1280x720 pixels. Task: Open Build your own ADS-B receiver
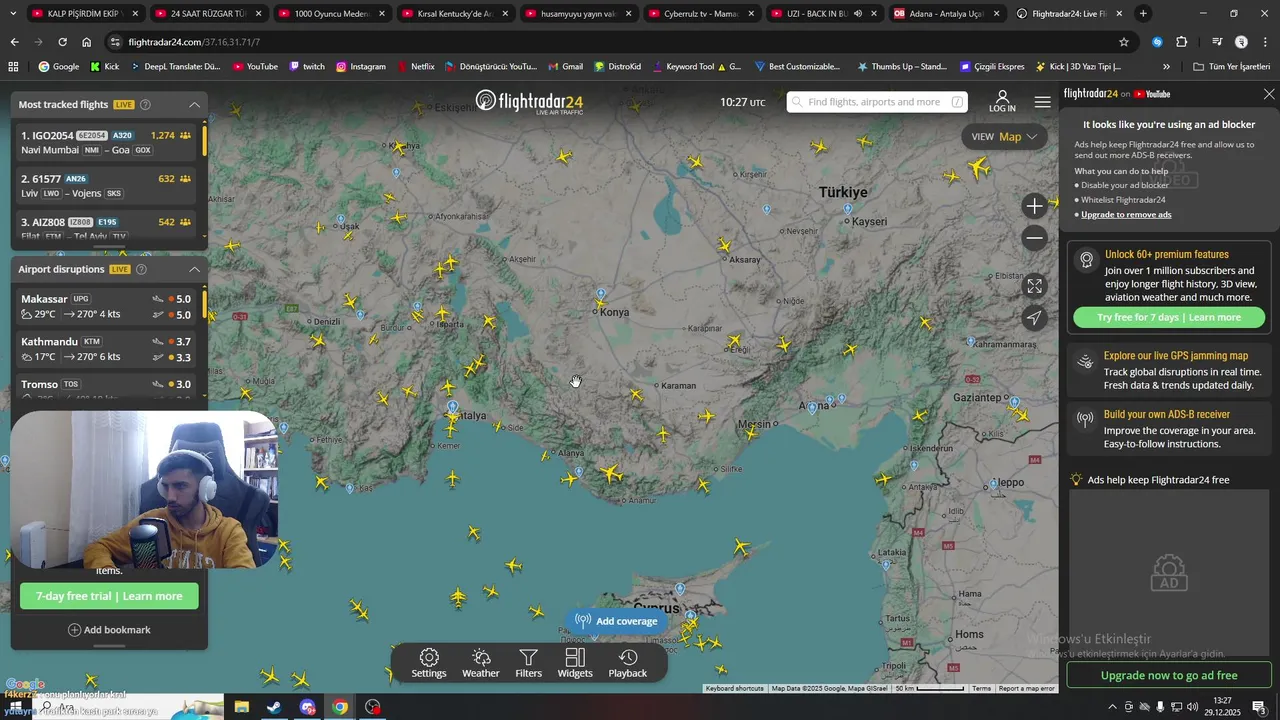click(x=1169, y=429)
